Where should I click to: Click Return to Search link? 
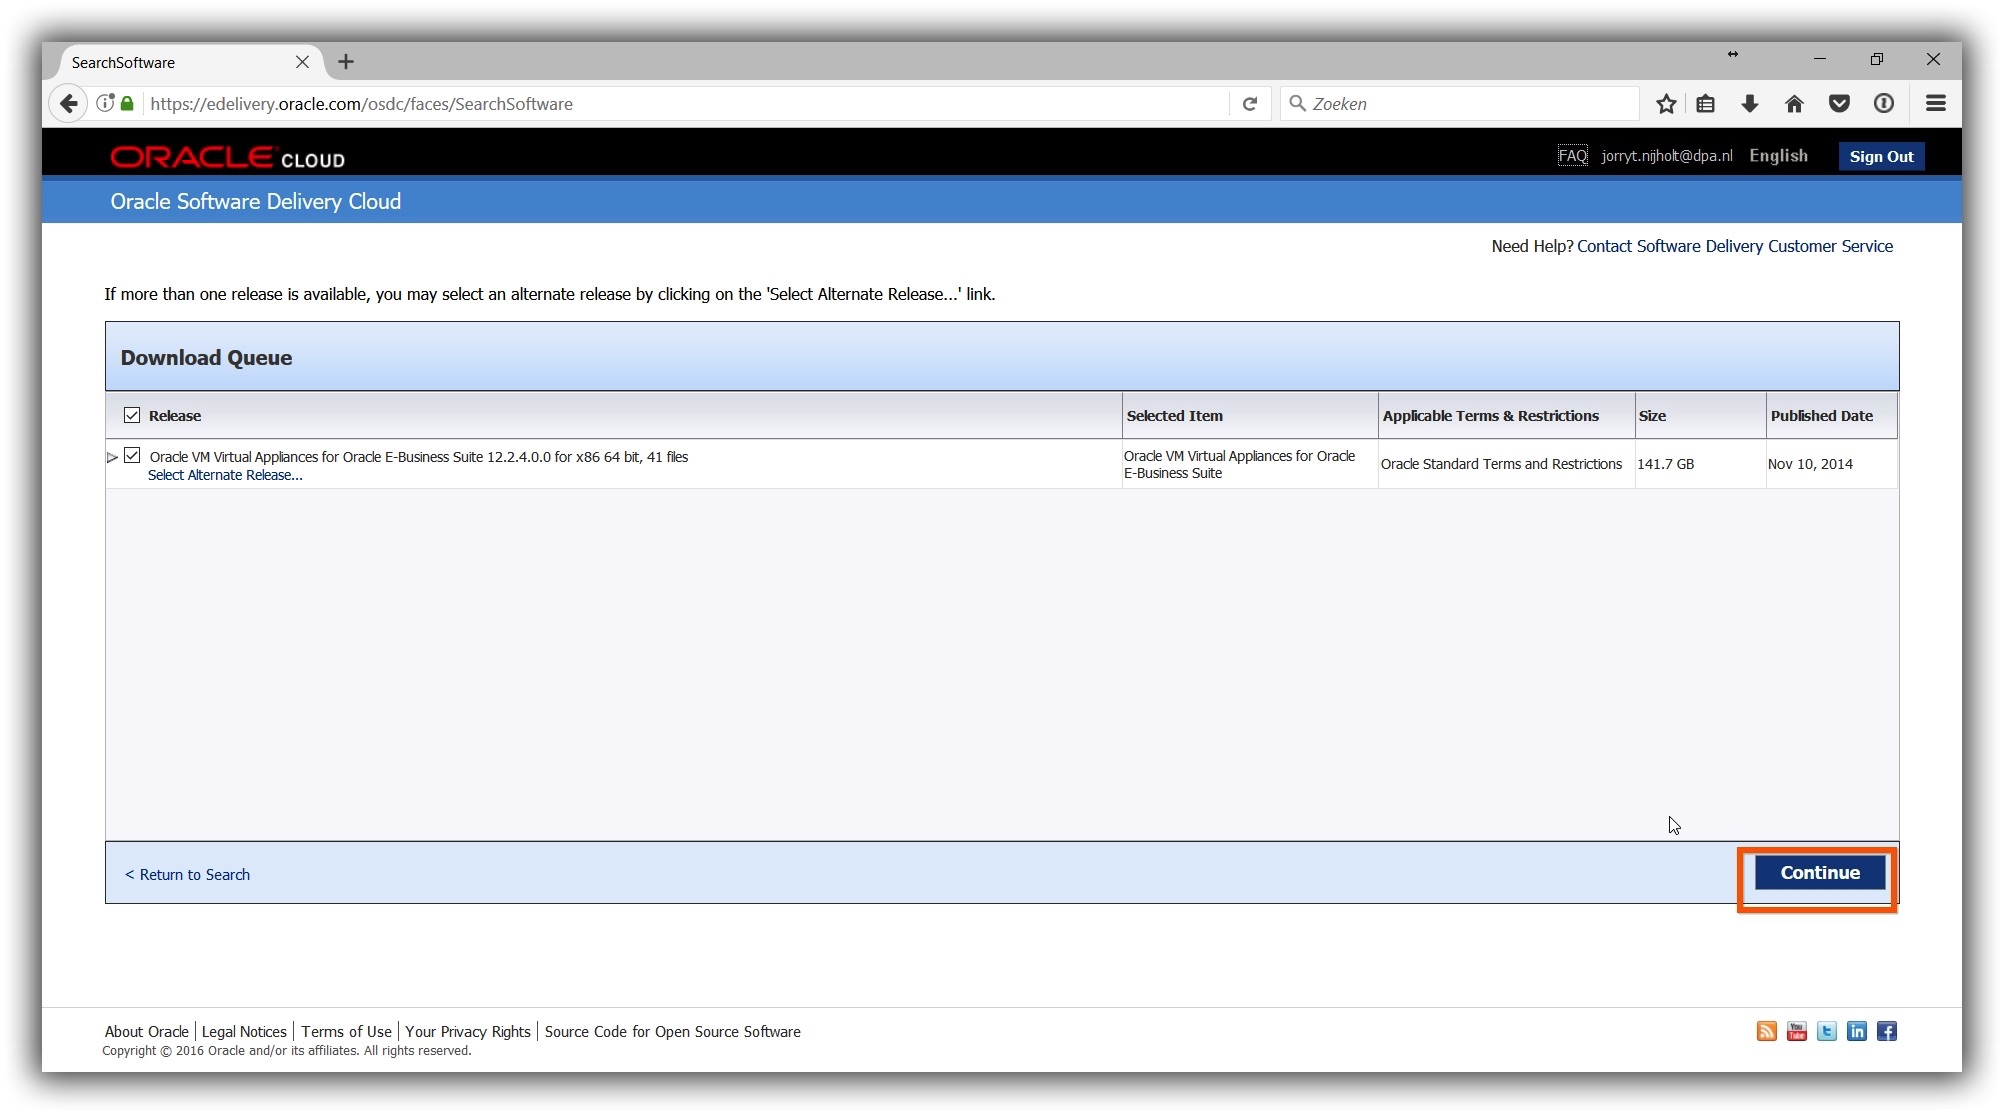187,874
